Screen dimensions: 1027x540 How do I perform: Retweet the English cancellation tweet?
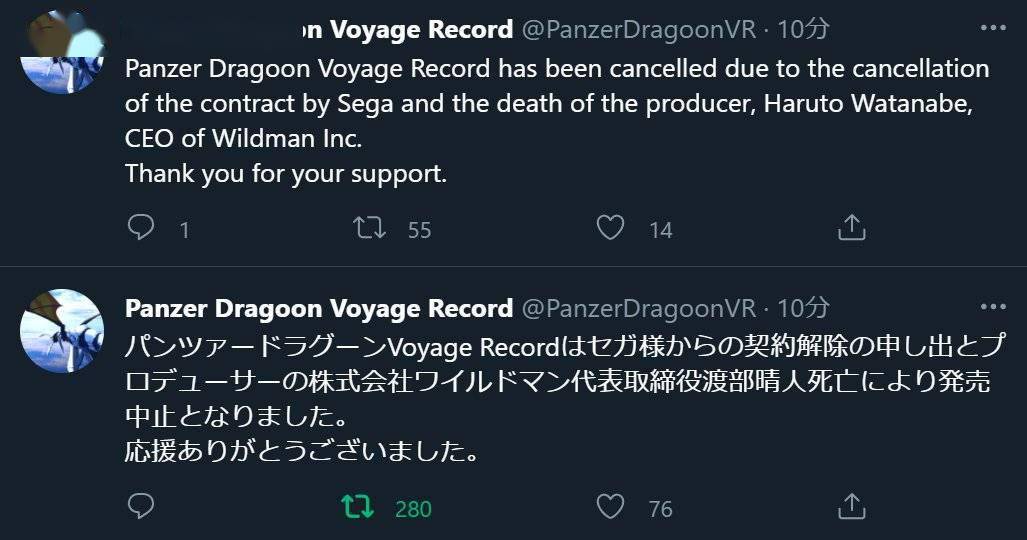point(371,229)
